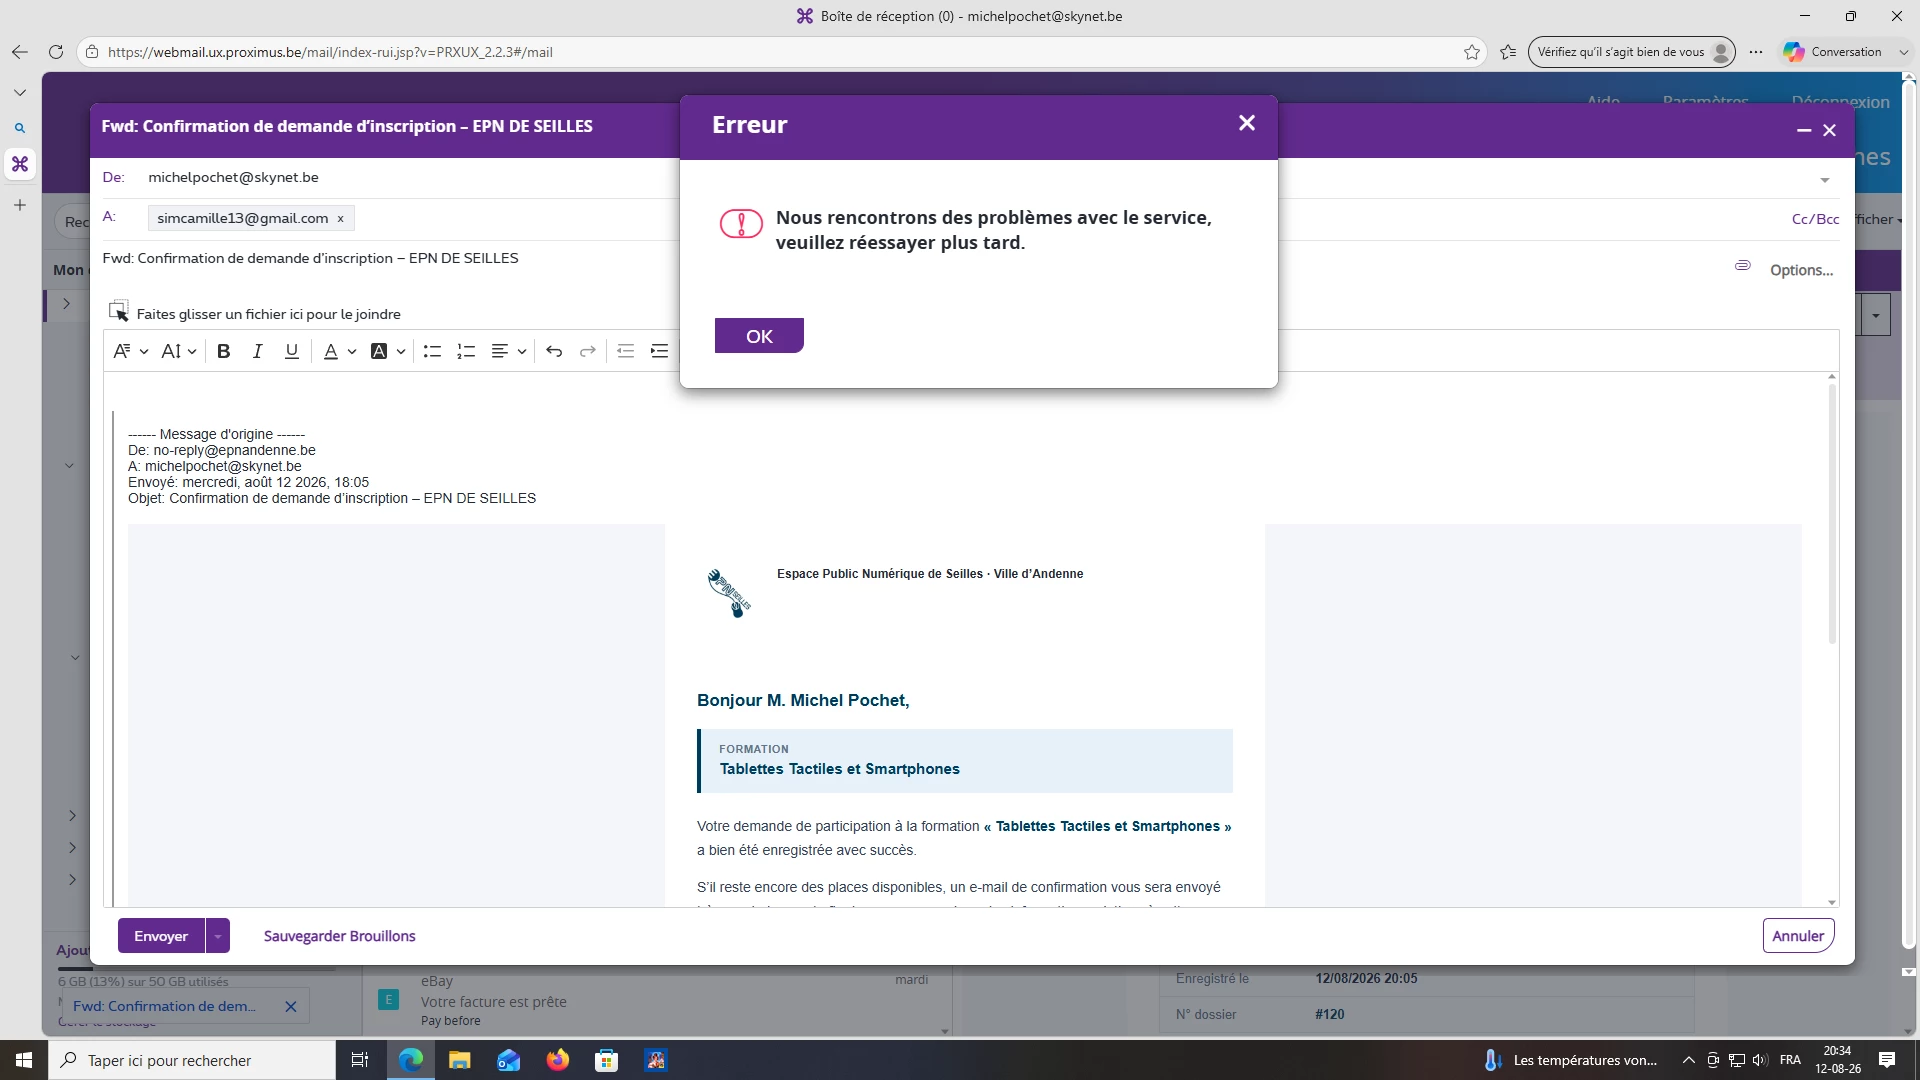Add new tab with plus icon
The image size is (1920, 1080).
tap(20, 205)
